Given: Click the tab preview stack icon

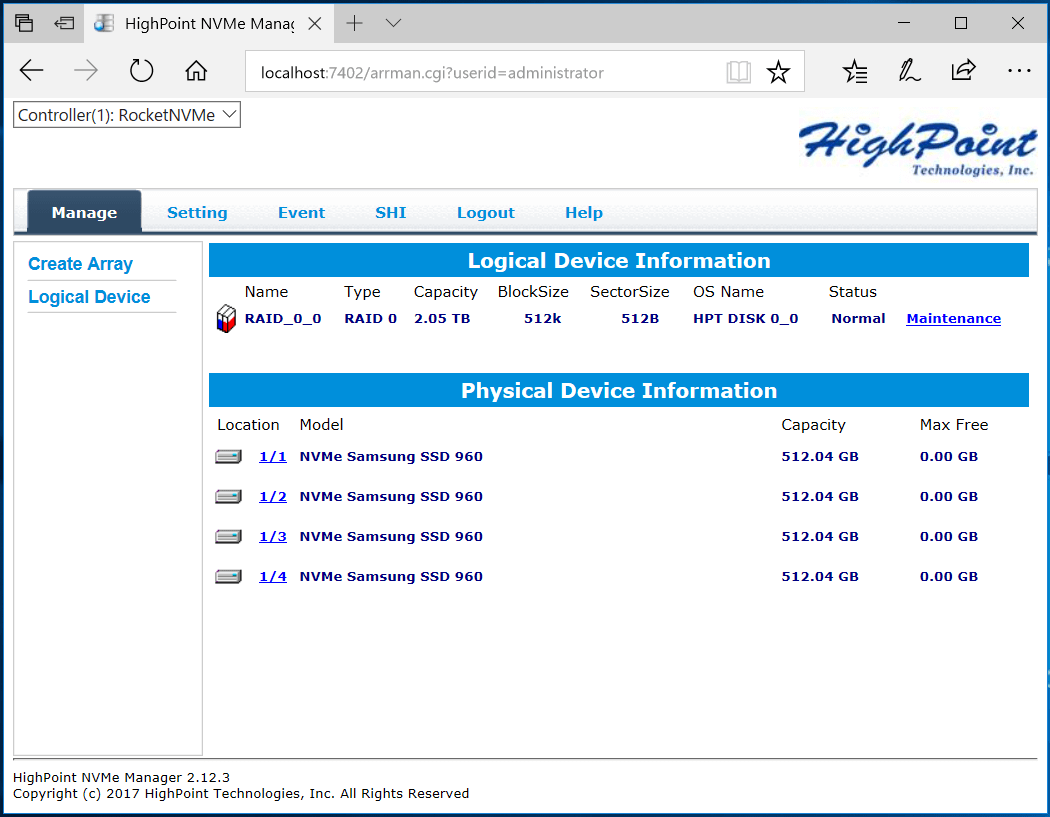Looking at the screenshot, I should coord(24,23).
